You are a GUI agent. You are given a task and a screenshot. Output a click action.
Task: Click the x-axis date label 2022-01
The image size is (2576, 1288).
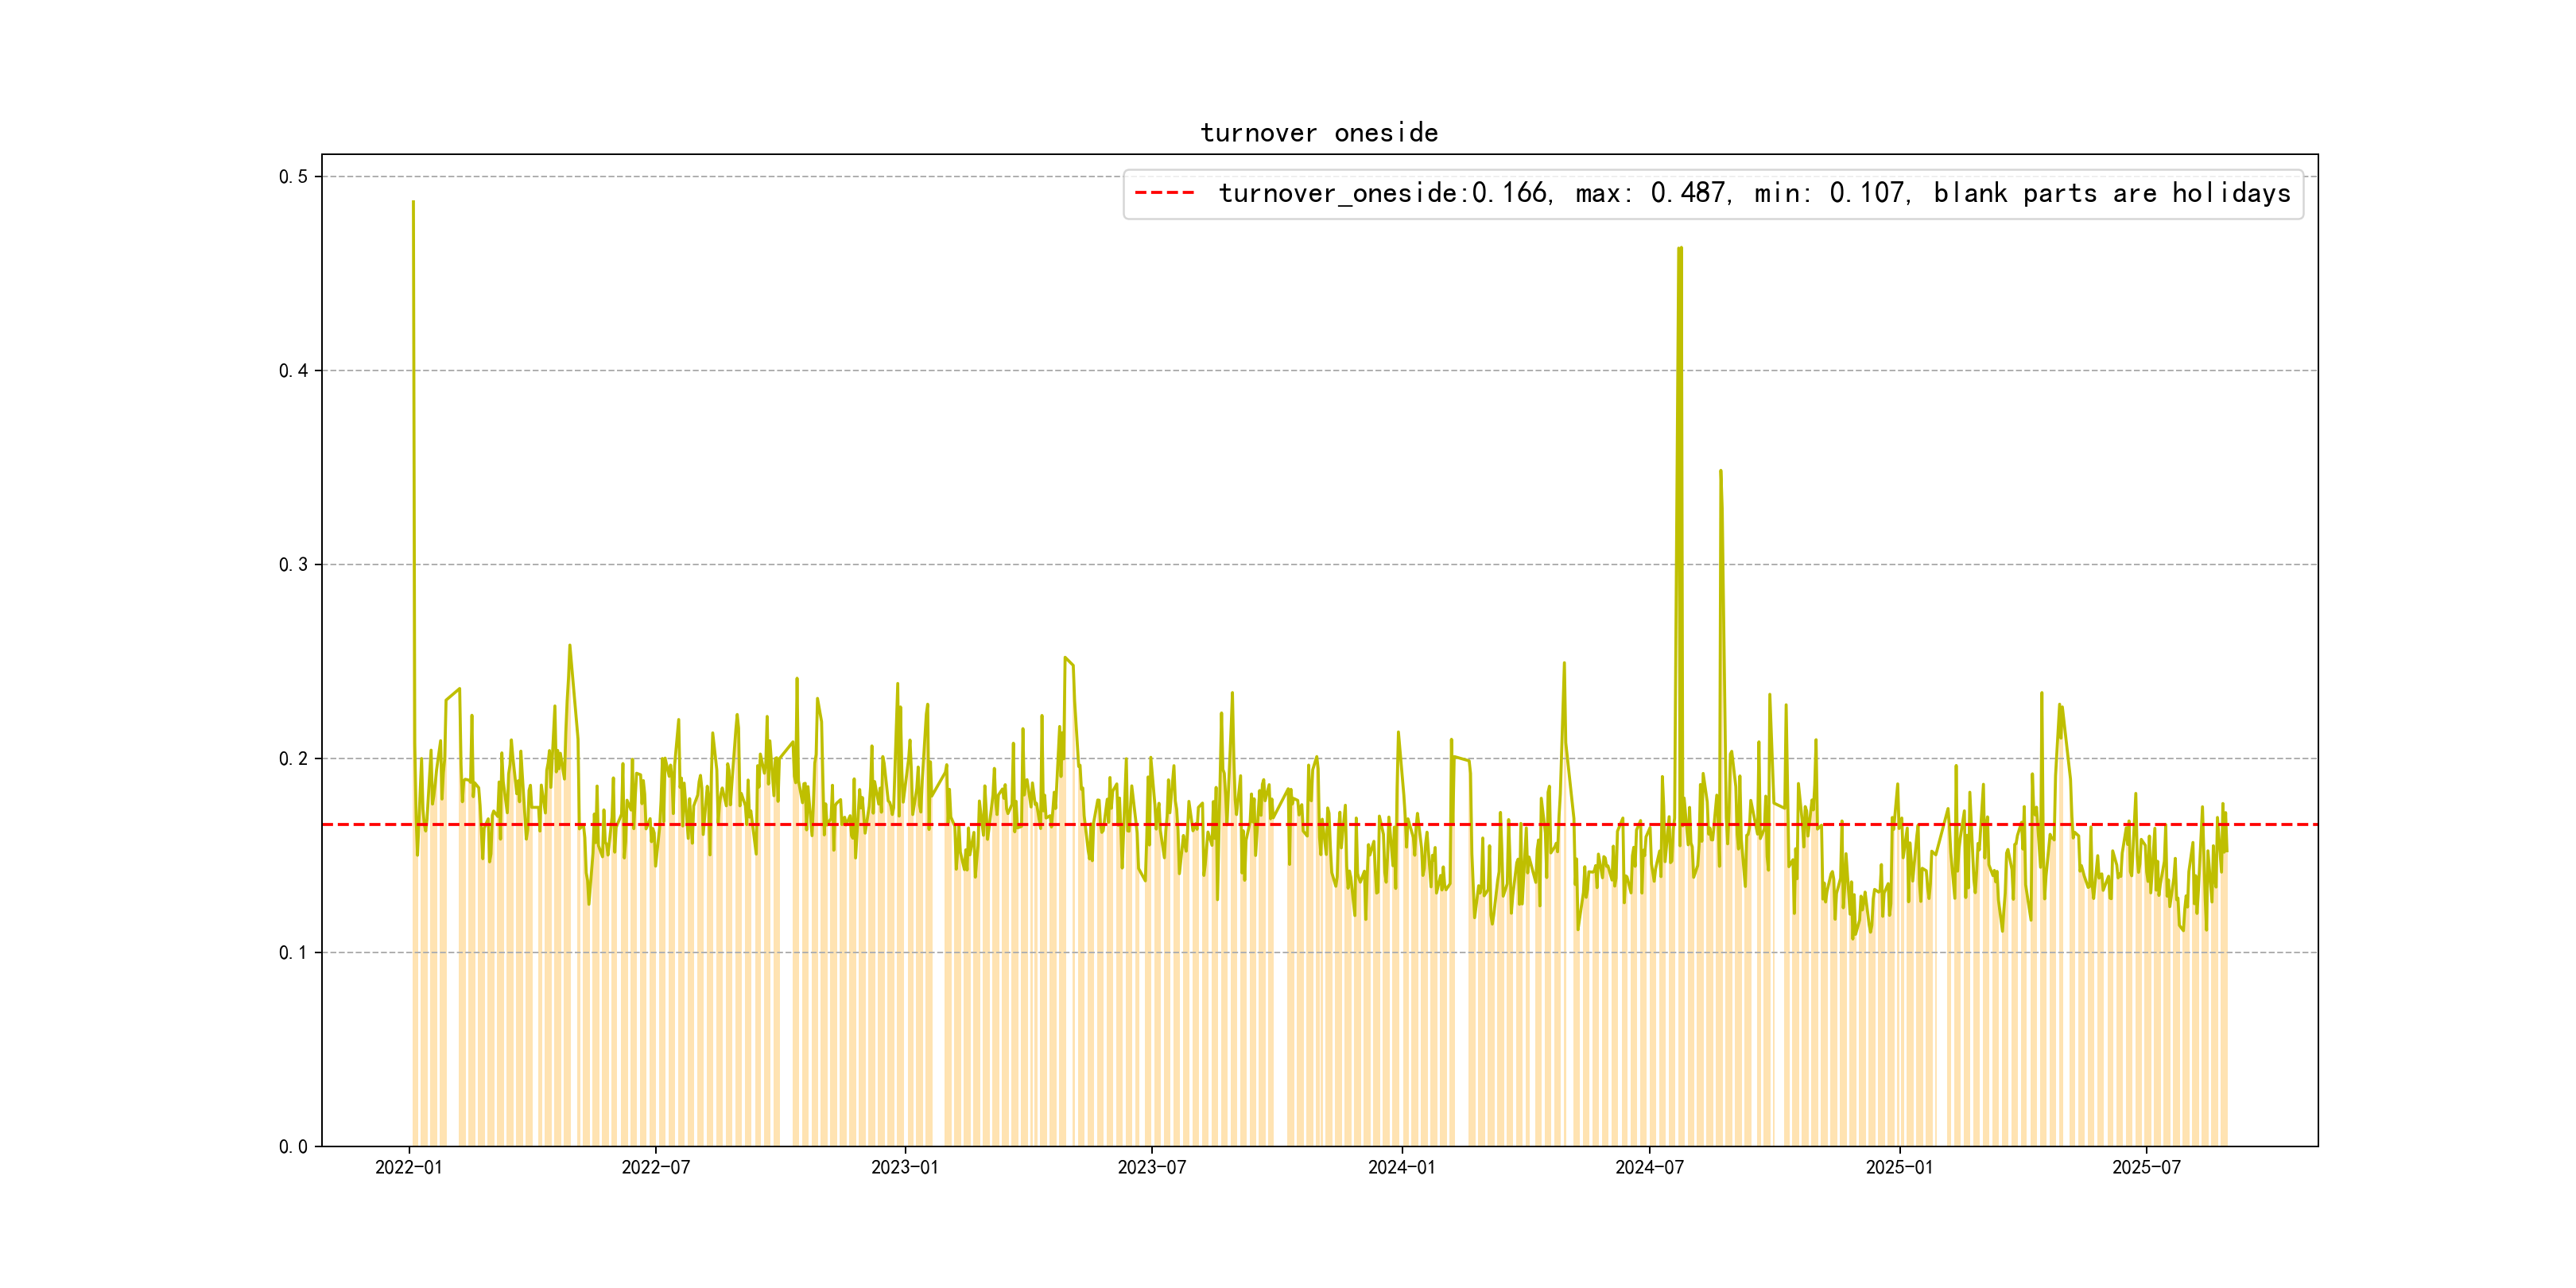pyautogui.click(x=408, y=1168)
